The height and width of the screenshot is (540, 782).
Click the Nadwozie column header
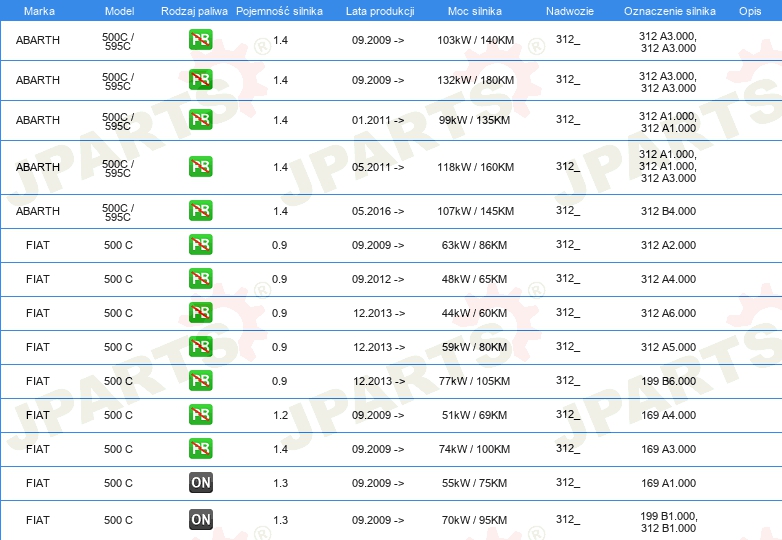click(570, 11)
